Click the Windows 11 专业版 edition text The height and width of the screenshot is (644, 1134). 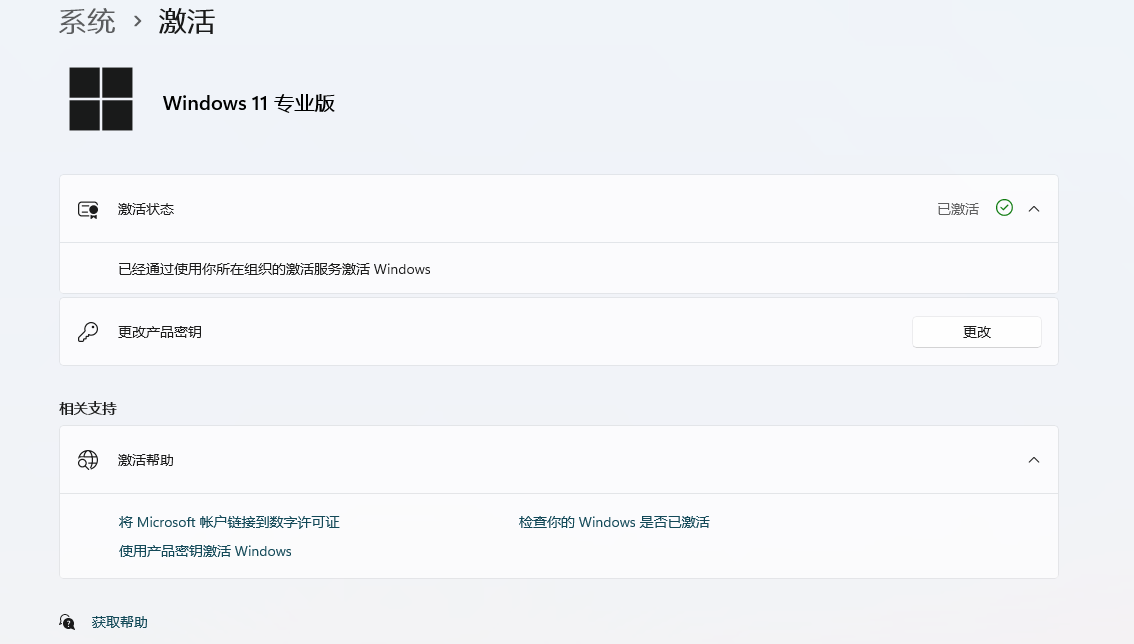point(248,103)
